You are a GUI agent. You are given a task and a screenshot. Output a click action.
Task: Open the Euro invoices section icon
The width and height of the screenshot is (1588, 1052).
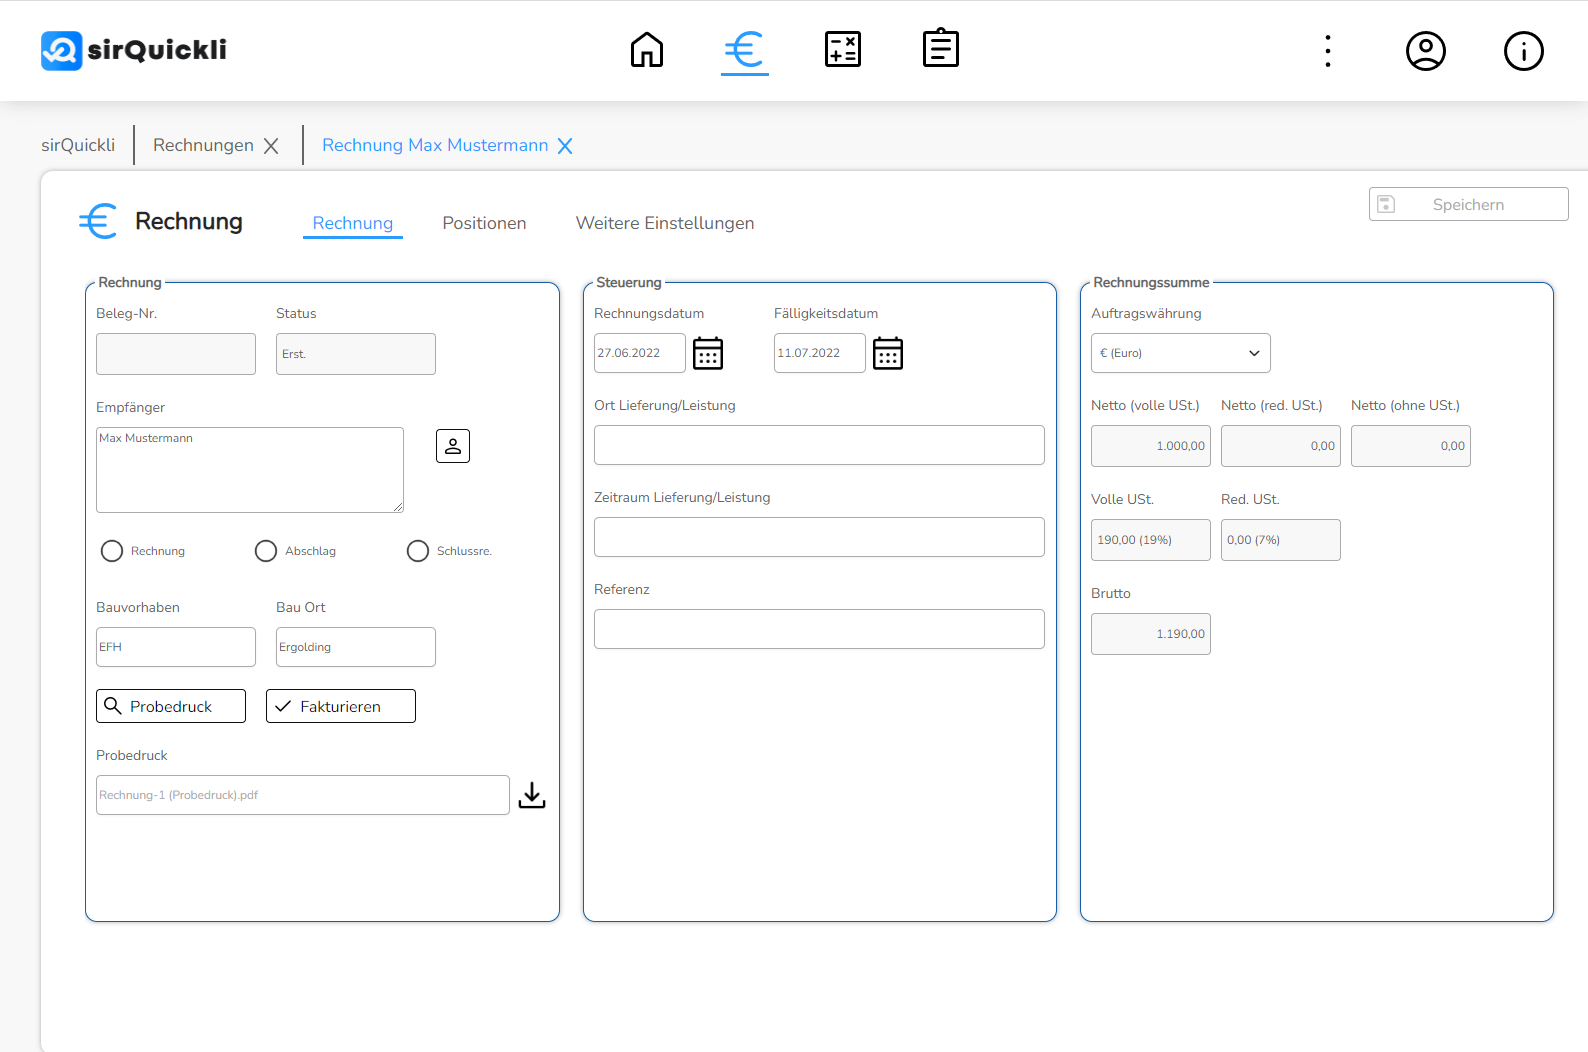pos(745,50)
